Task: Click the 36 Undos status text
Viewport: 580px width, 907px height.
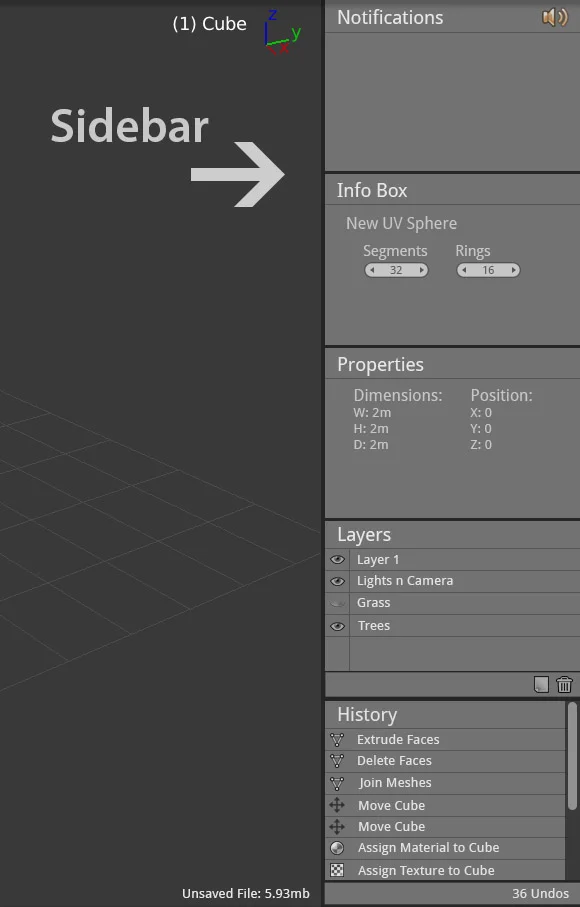Action: (540, 894)
